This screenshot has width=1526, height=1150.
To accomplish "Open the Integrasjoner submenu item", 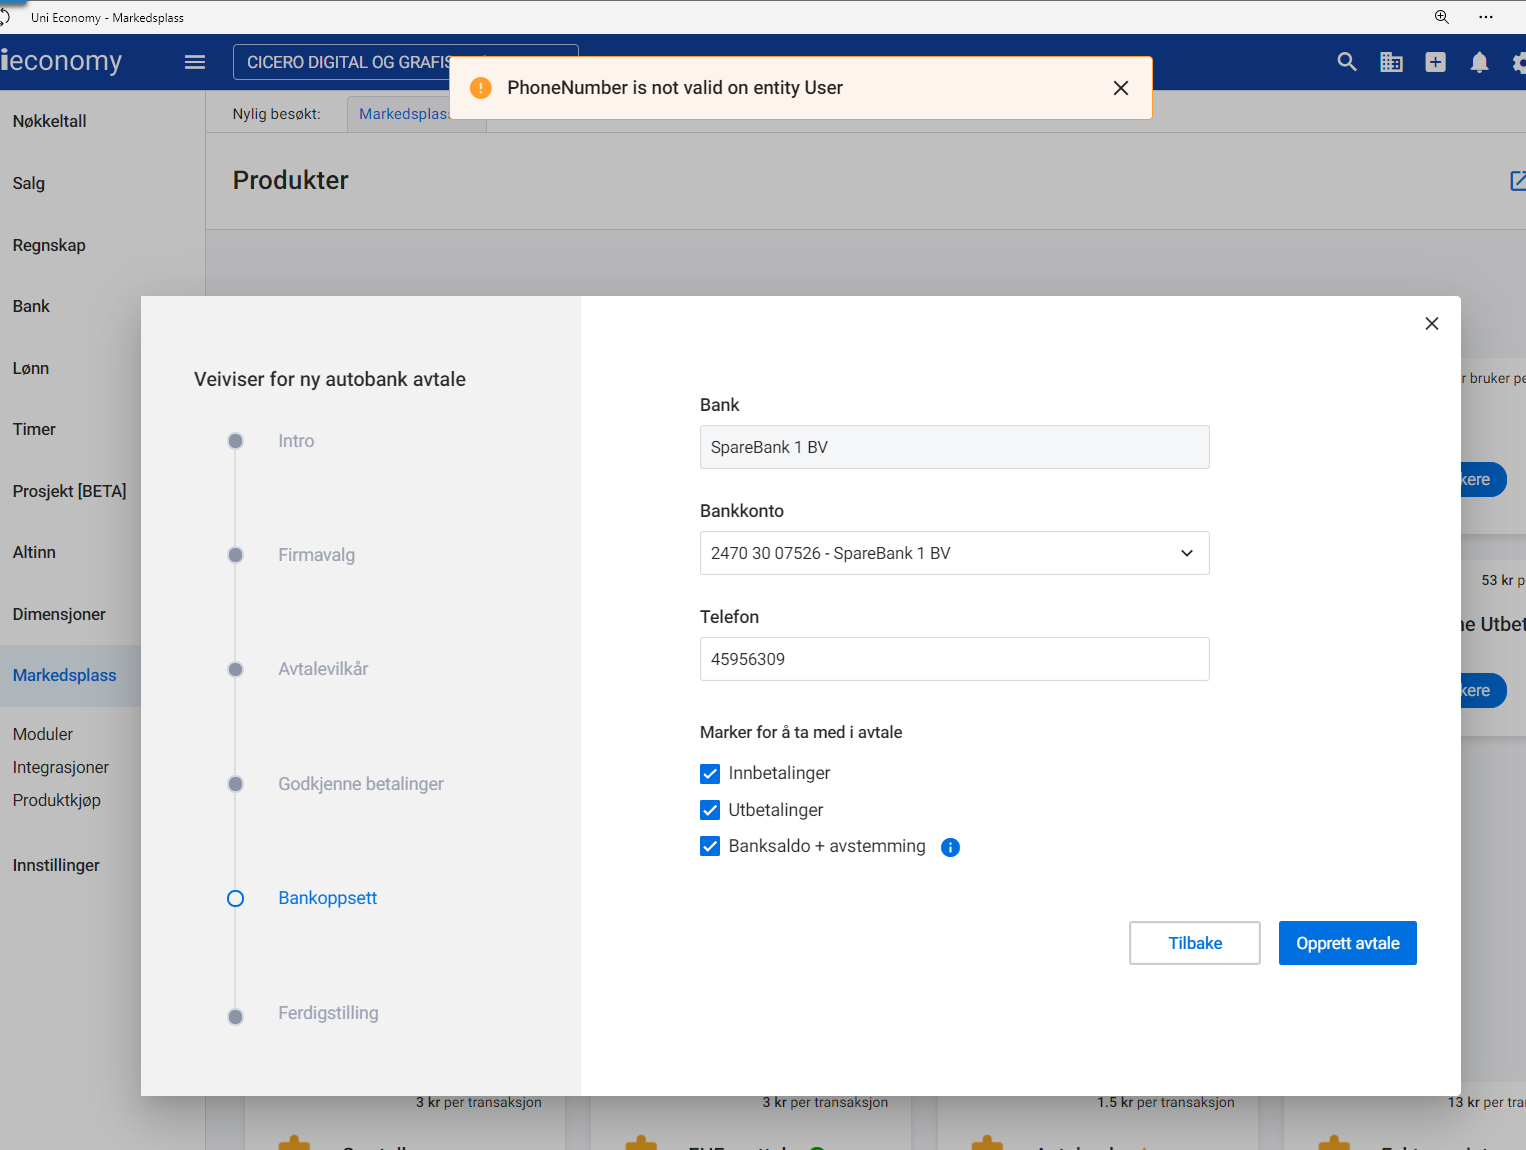I will click(x=61, y=767).
